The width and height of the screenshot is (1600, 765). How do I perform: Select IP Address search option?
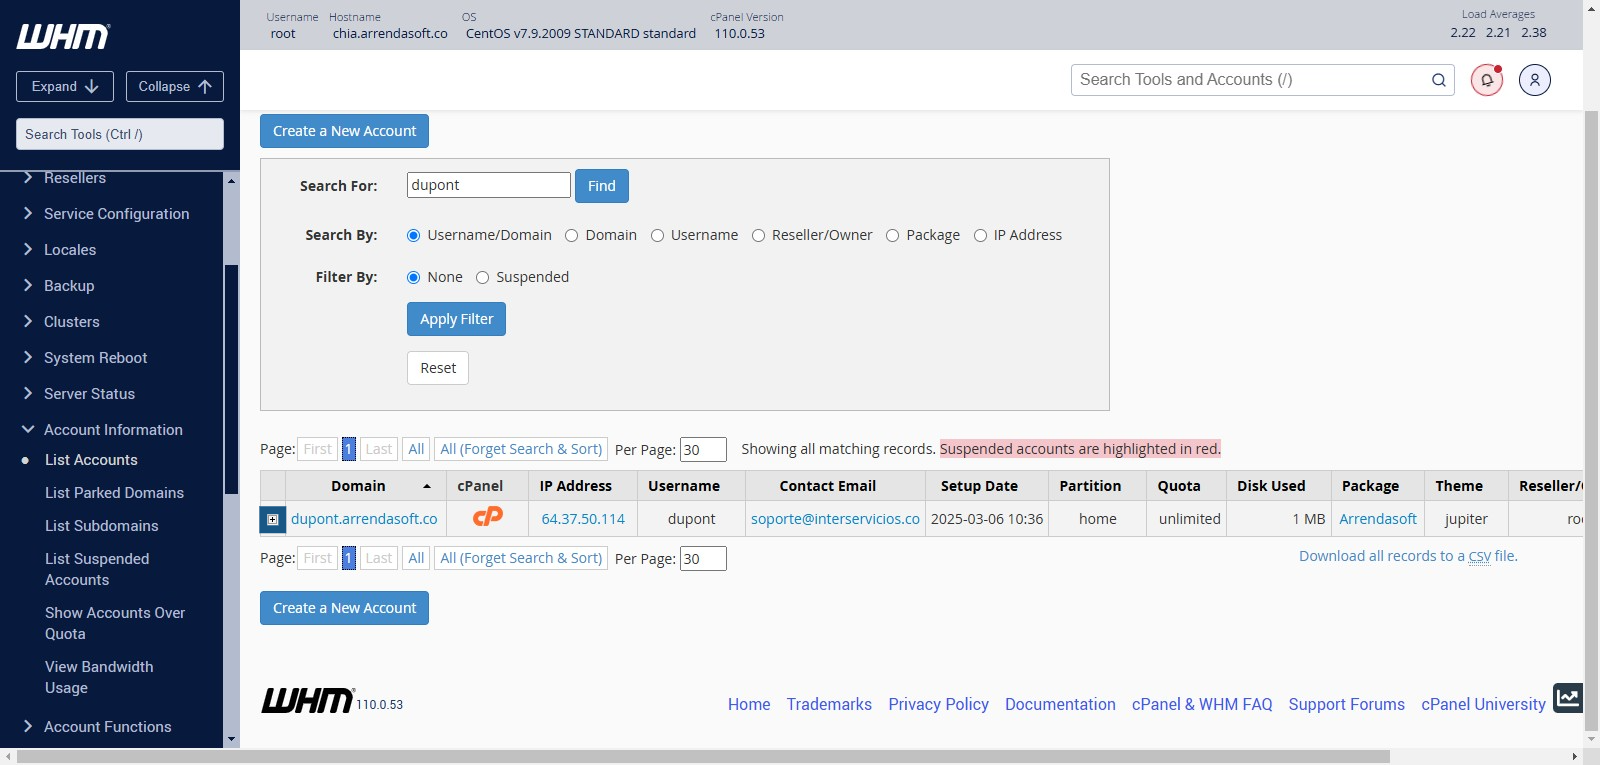980,236
